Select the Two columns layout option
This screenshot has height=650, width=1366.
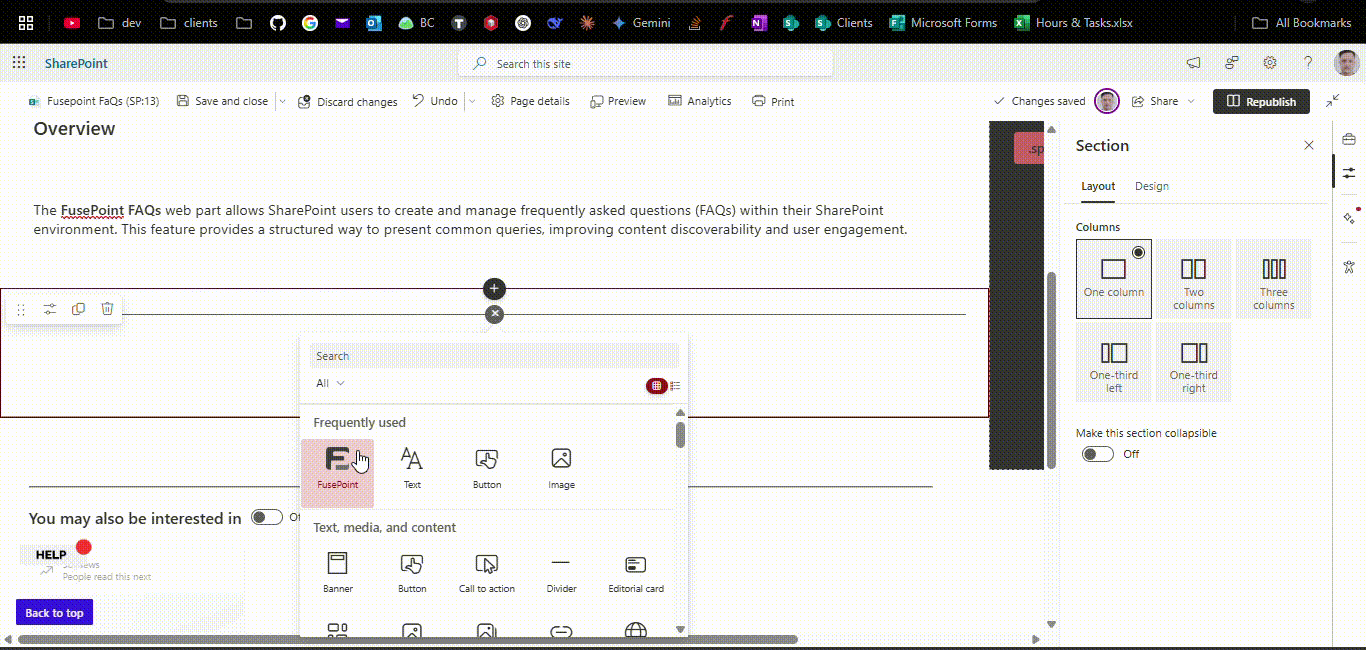[1193, 278]
